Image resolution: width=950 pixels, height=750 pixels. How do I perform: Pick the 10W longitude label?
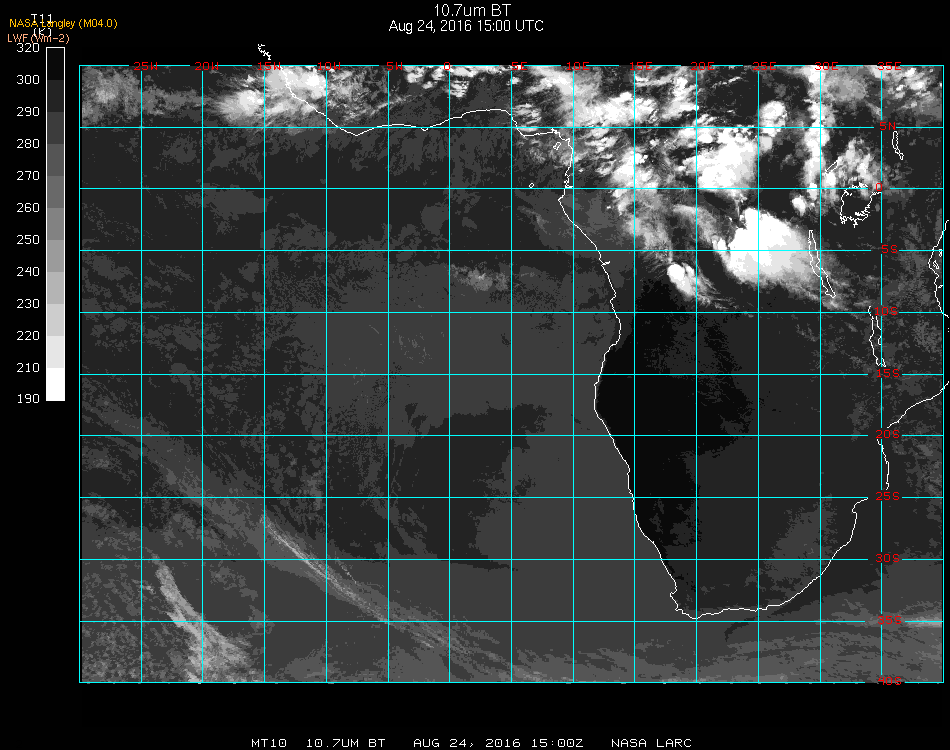point(330,66)
